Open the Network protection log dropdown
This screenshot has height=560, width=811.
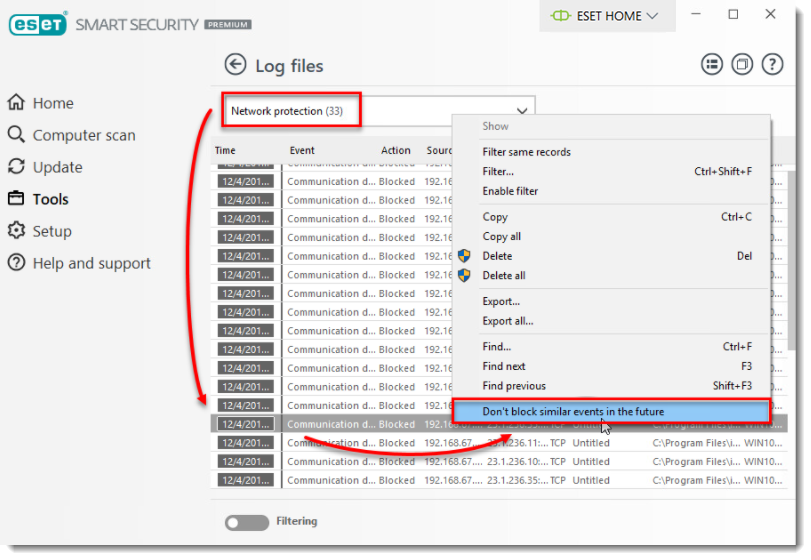(x=379, y=111)
